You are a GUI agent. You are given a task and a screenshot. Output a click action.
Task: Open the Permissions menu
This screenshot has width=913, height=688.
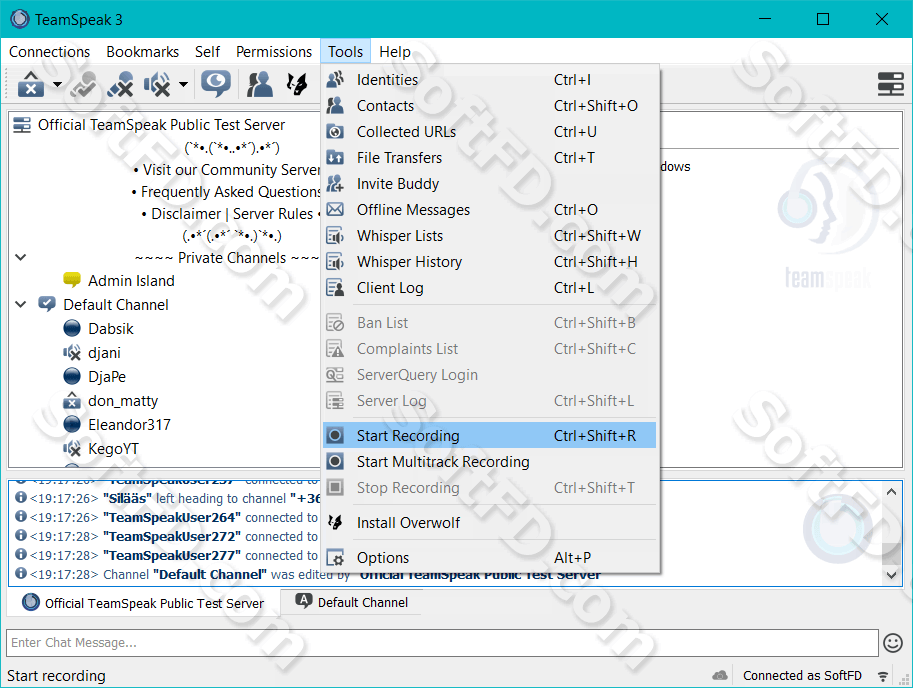point(274,52)
